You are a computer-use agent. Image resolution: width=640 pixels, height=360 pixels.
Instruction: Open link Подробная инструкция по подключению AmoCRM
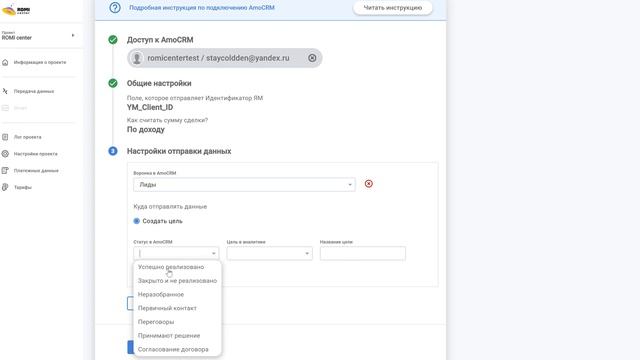click(x=202, y=7)
